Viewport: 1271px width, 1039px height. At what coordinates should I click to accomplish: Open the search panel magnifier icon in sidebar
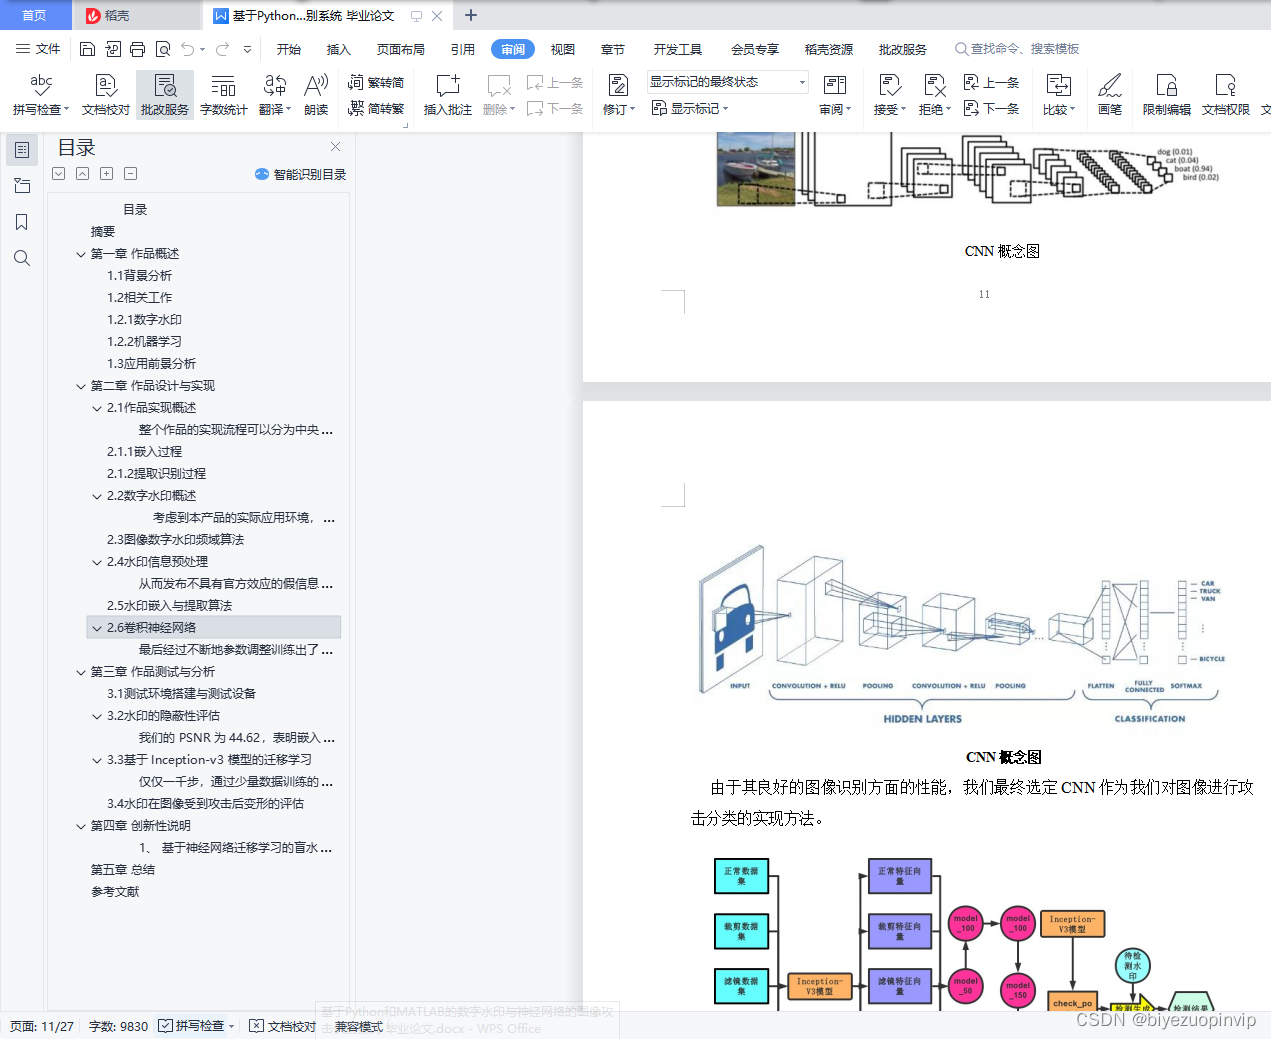(22, 258)
